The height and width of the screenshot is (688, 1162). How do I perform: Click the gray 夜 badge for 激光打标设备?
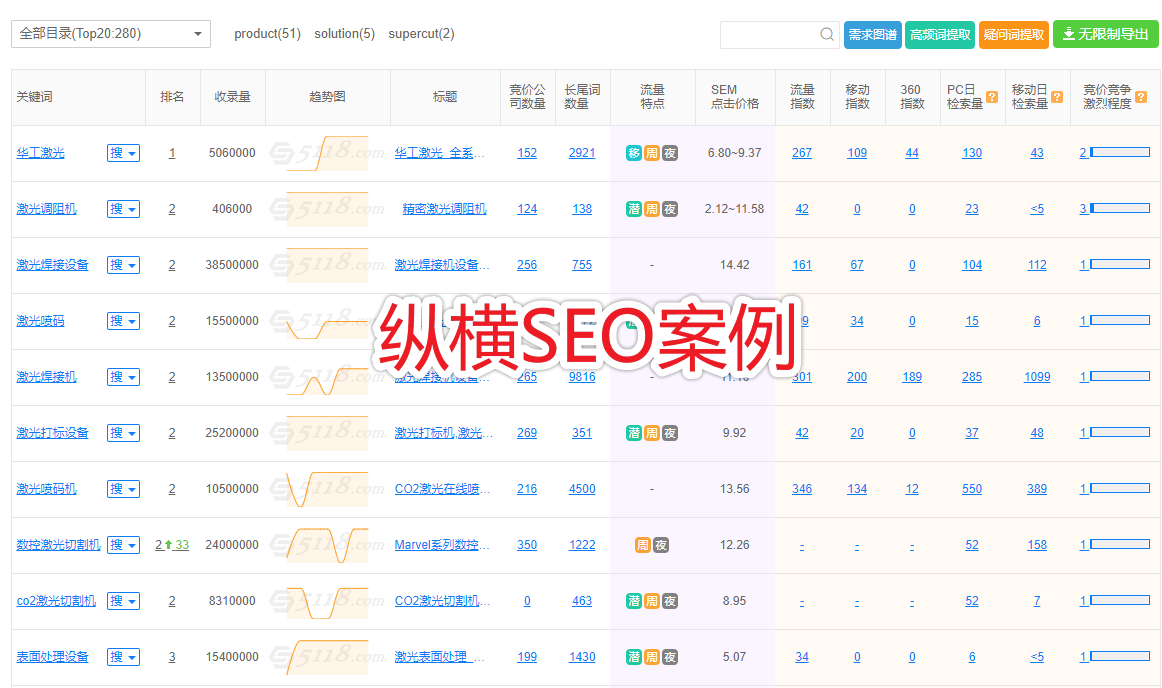(669, 432)
